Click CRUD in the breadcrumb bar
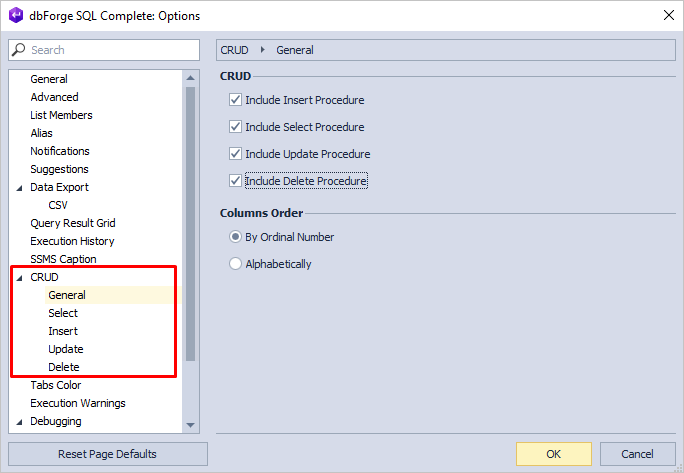The width and height of the screenshot is (684, 473). point(234,50)
